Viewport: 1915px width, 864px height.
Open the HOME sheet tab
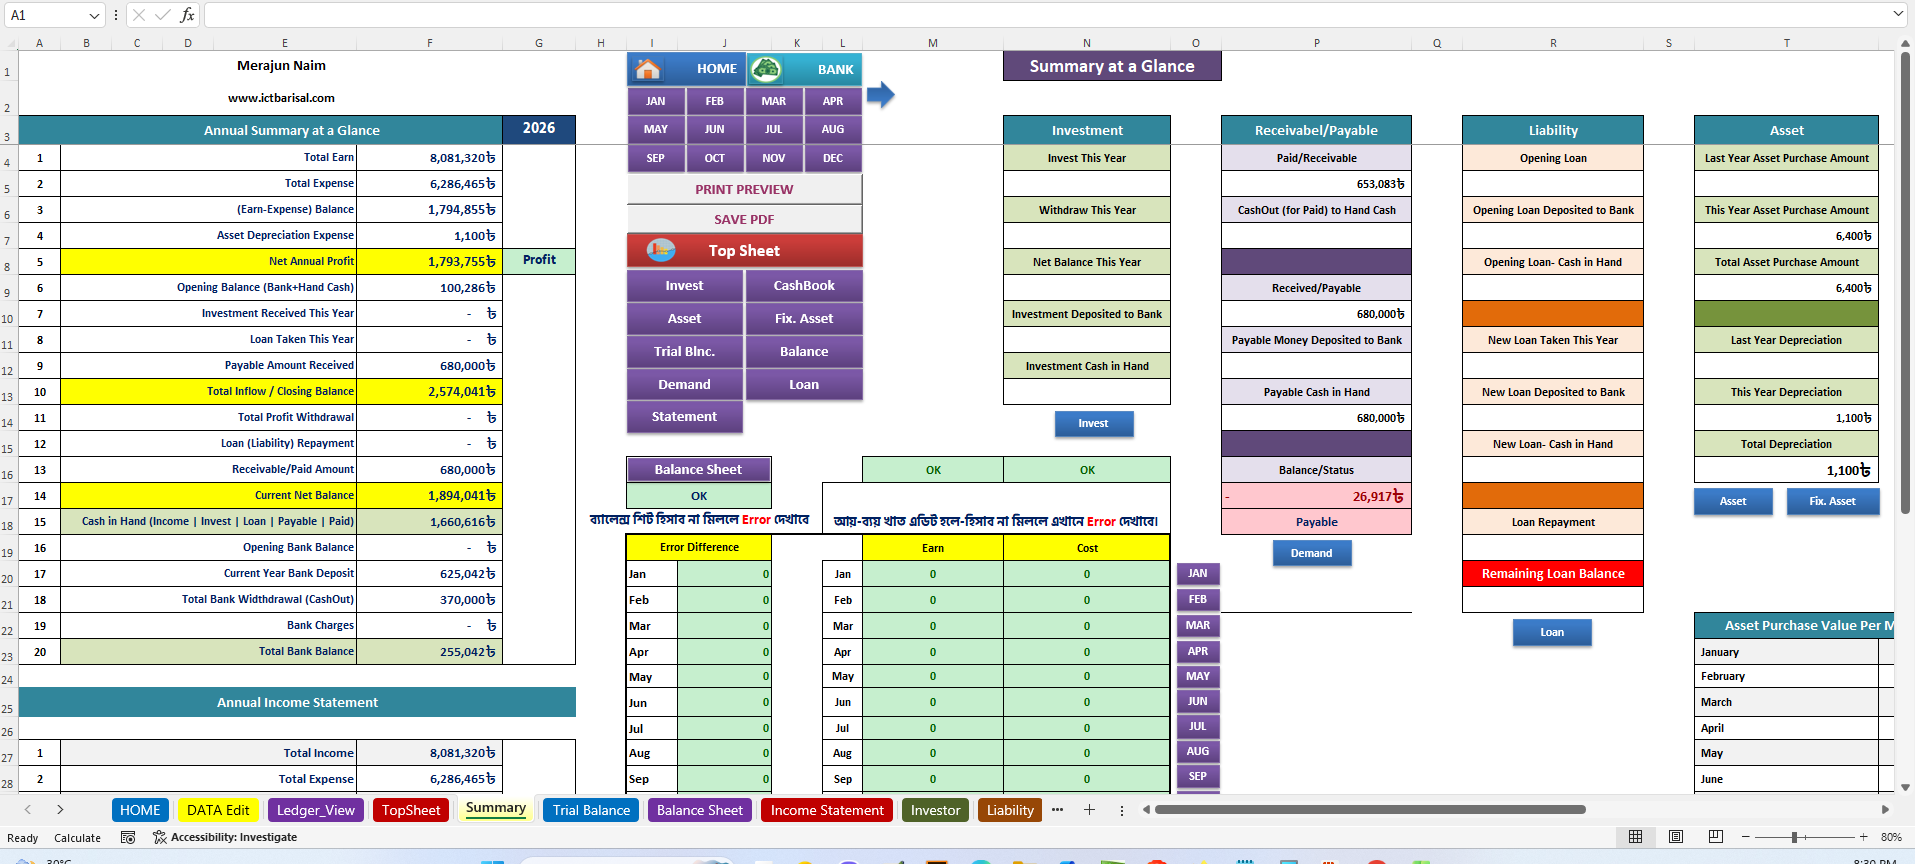point(140,810)
